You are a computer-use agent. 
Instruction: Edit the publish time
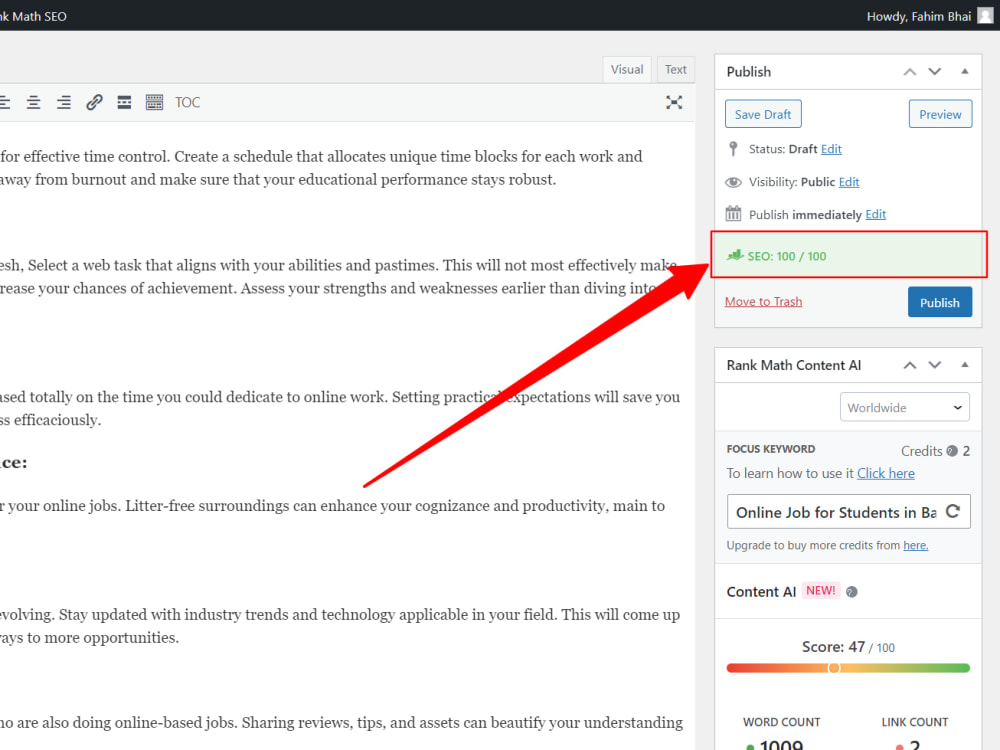pos(876,214)
